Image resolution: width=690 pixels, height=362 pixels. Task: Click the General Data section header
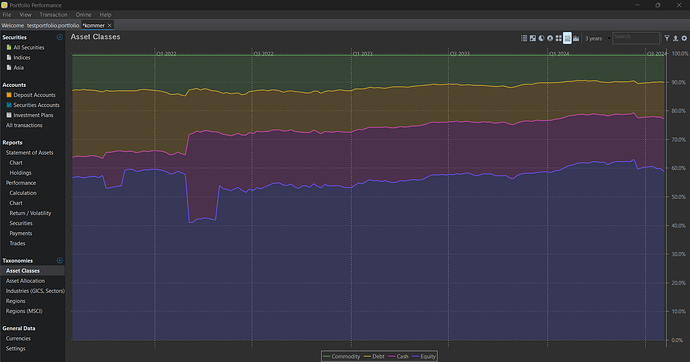pos(19,328)
